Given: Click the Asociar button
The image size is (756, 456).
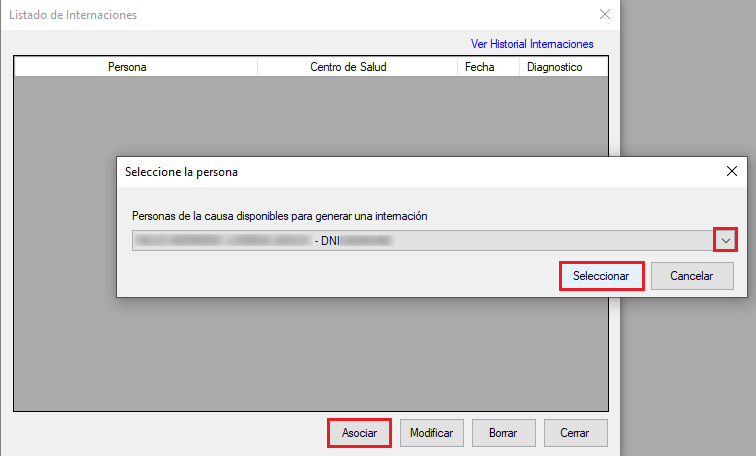Looking at the screenshot, I should [359, 433].
